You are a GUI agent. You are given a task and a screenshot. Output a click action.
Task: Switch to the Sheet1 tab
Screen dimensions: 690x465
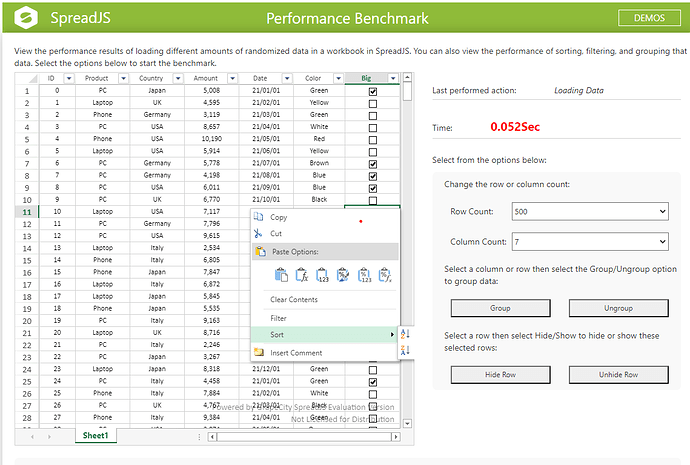[95, 436]
